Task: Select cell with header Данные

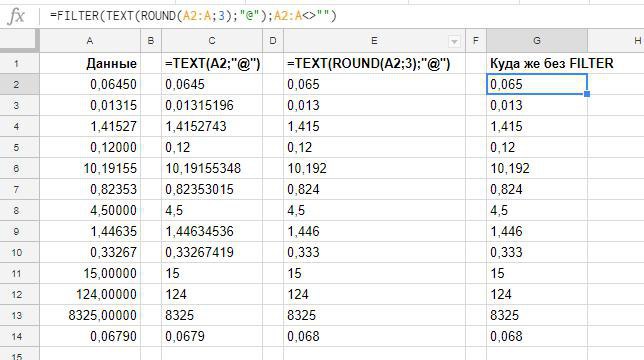Action: tap(90, 63)
